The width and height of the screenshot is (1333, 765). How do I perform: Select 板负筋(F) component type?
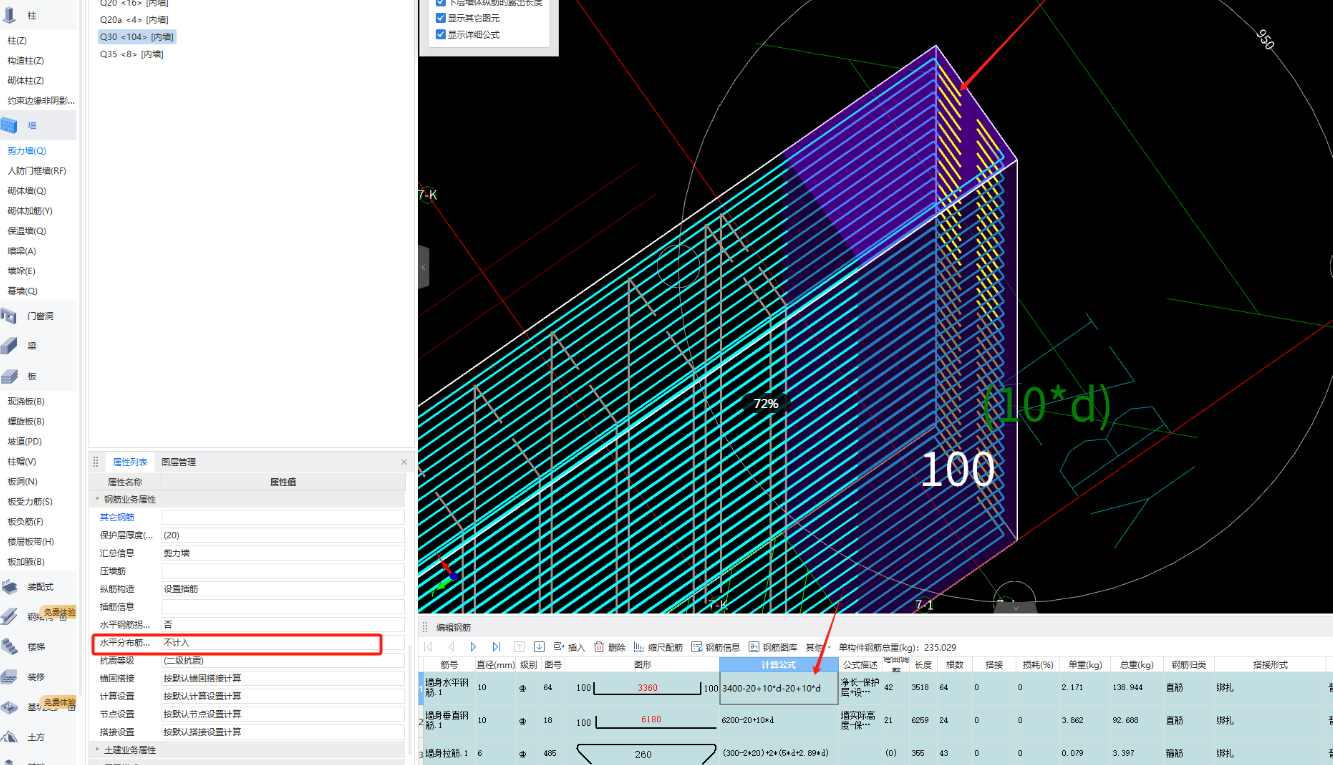26,521
